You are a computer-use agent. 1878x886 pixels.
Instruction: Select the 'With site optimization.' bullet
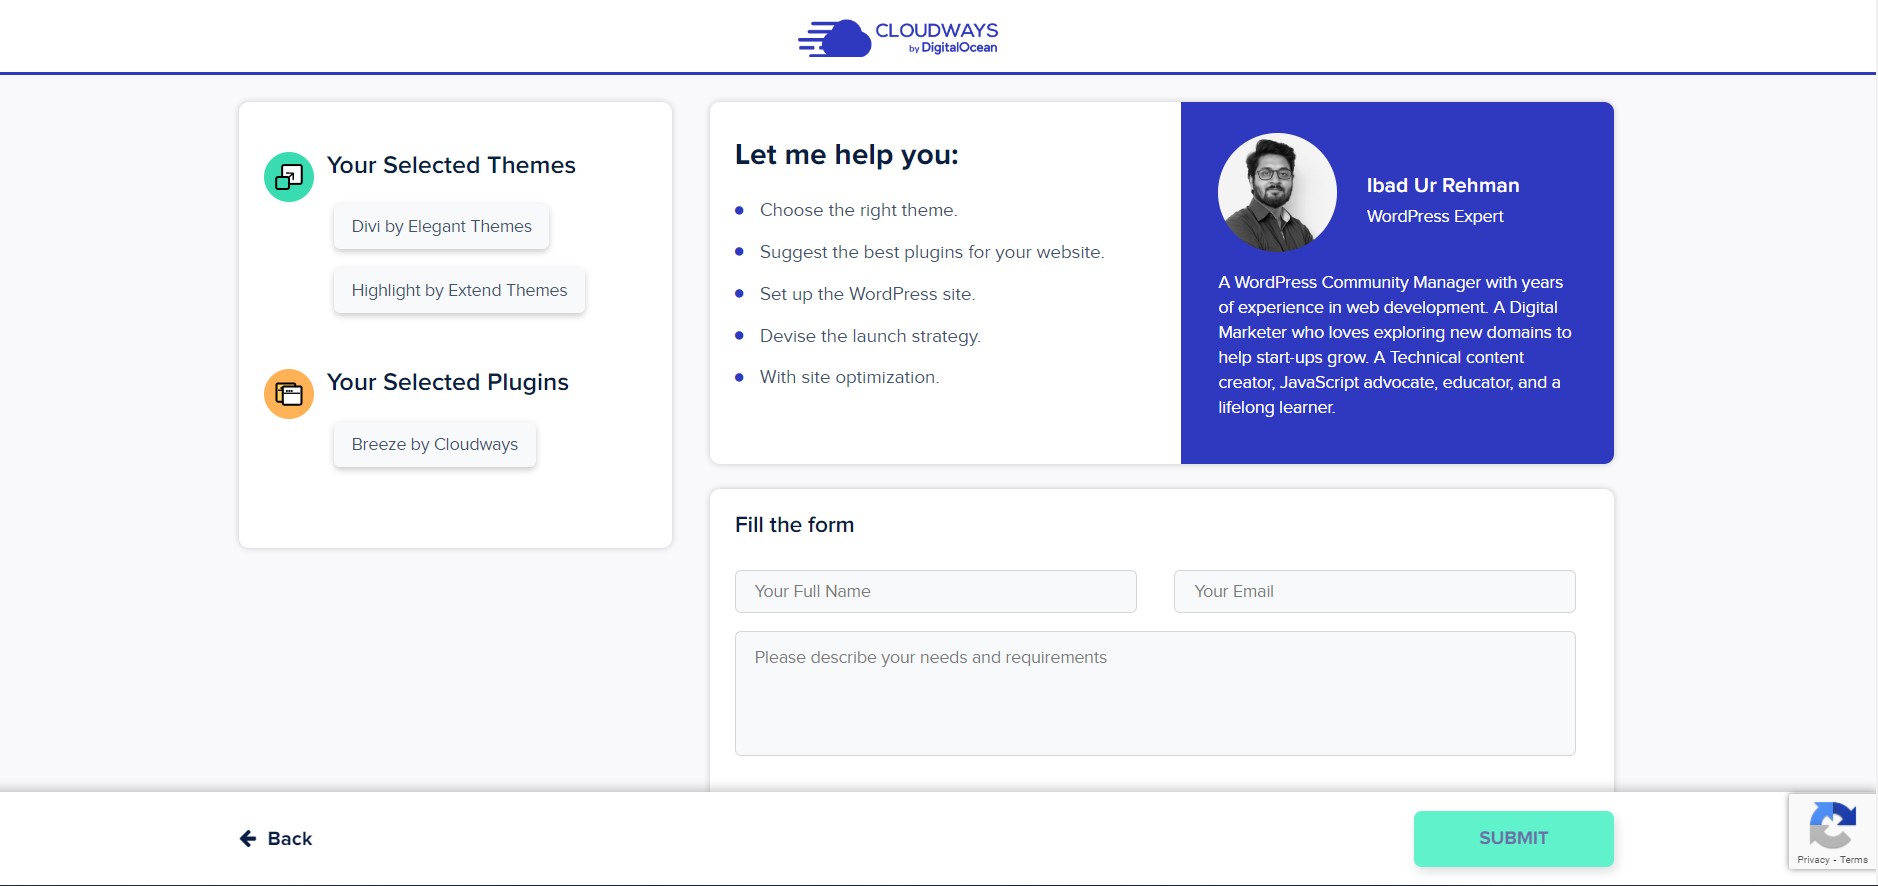849,377
